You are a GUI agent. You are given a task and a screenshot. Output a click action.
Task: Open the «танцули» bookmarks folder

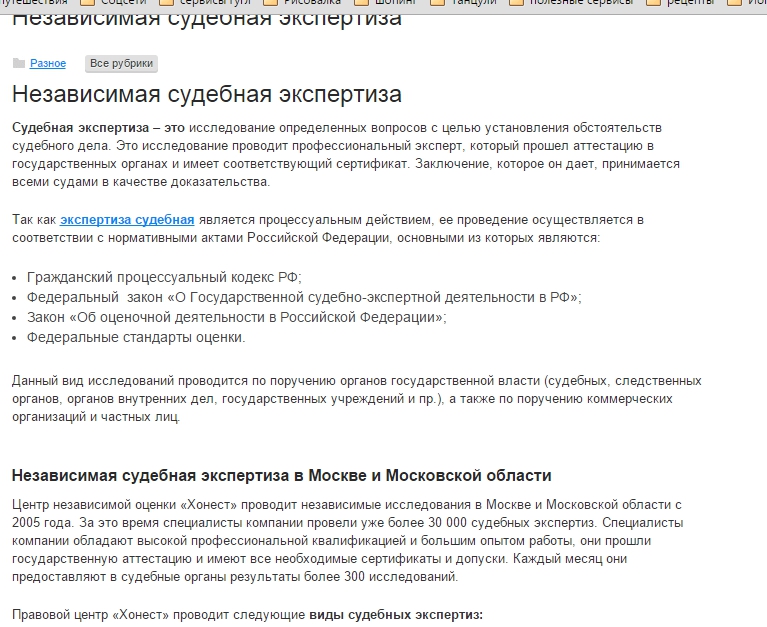click(463, 2)
